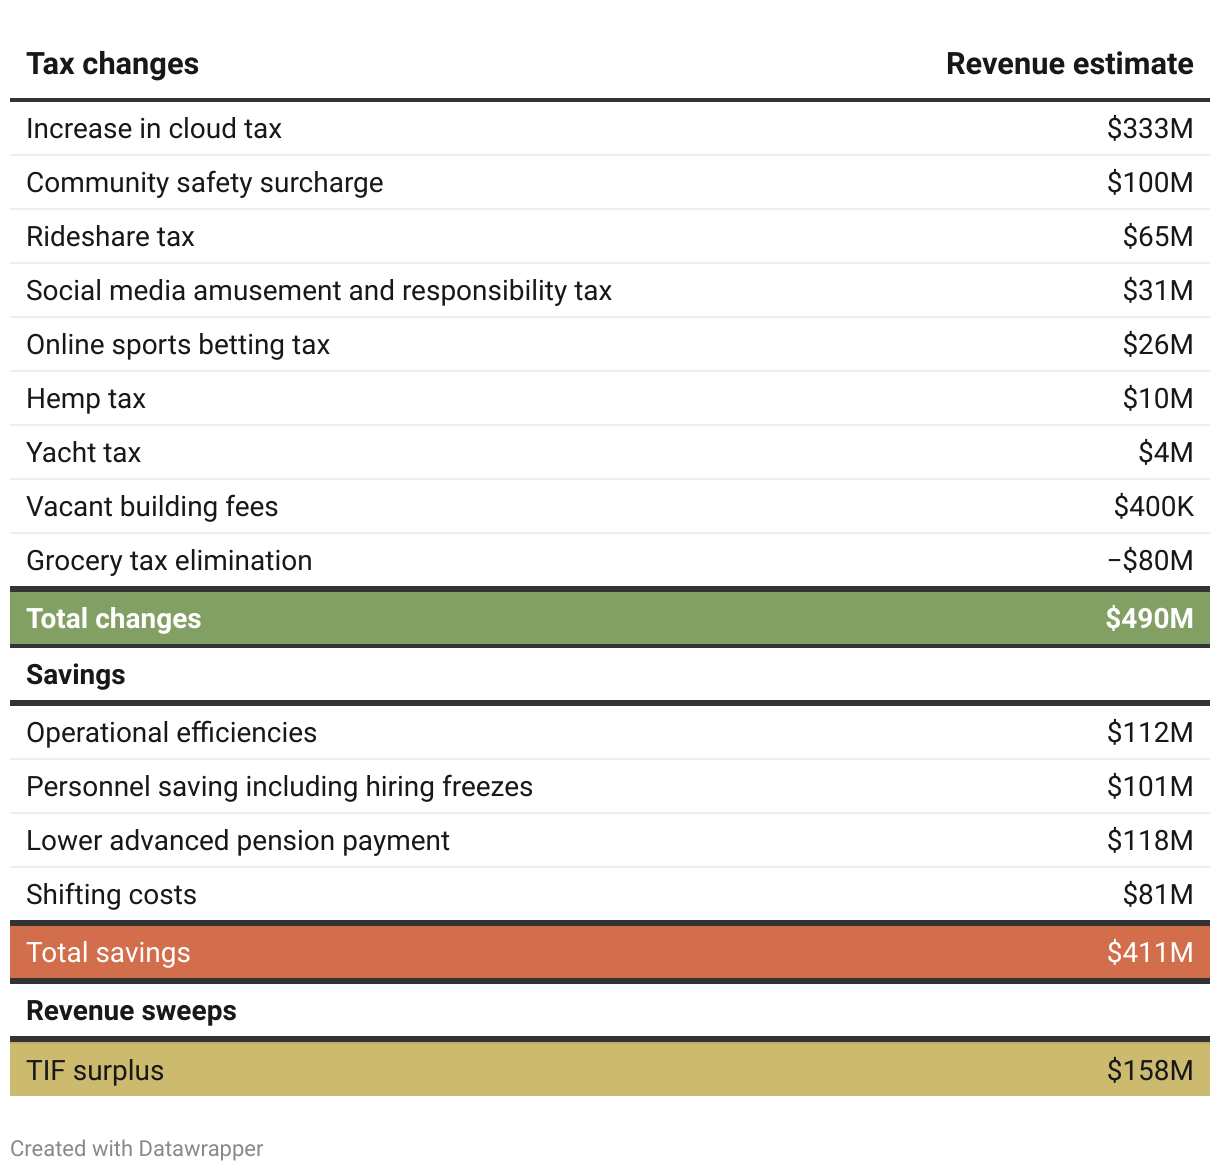1220x1172 pixels.
Task: Select the yellow TIF surplus row label
Action: pos(95,1071)
